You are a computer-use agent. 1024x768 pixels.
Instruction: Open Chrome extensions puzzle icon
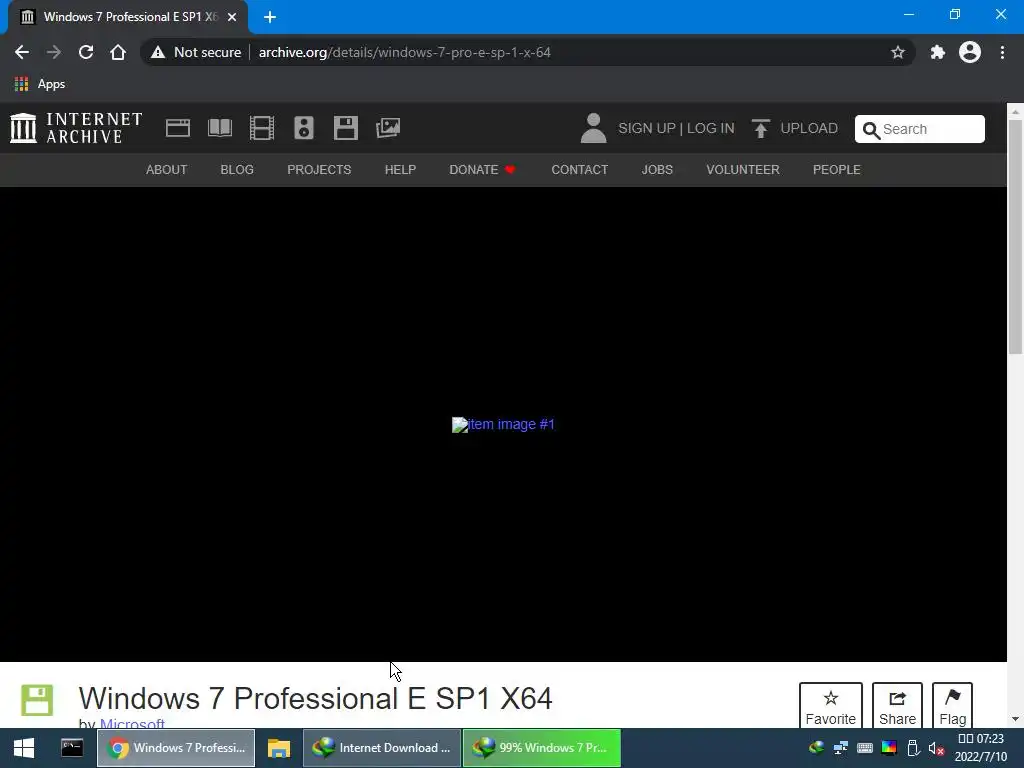(938, 52)
